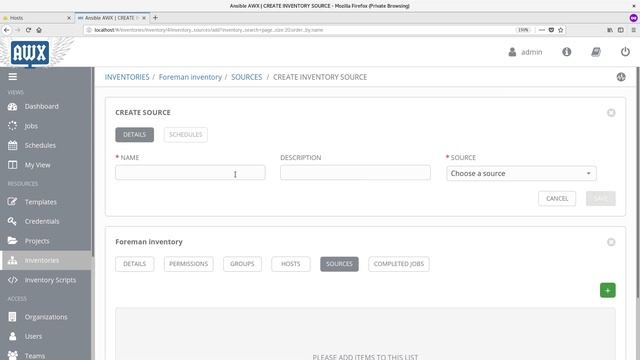This screenshot has height=360, width=640.
Task: Open the Hosts tab of Foreman inventory
Action: tap(291, 264)
